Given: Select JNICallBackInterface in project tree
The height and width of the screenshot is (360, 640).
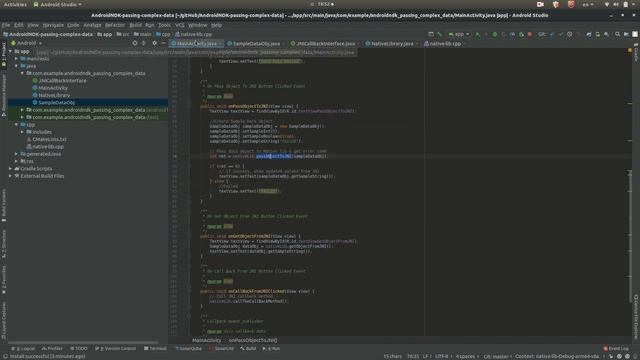Looking at the screenshot, I should click(x=62, y=81).
